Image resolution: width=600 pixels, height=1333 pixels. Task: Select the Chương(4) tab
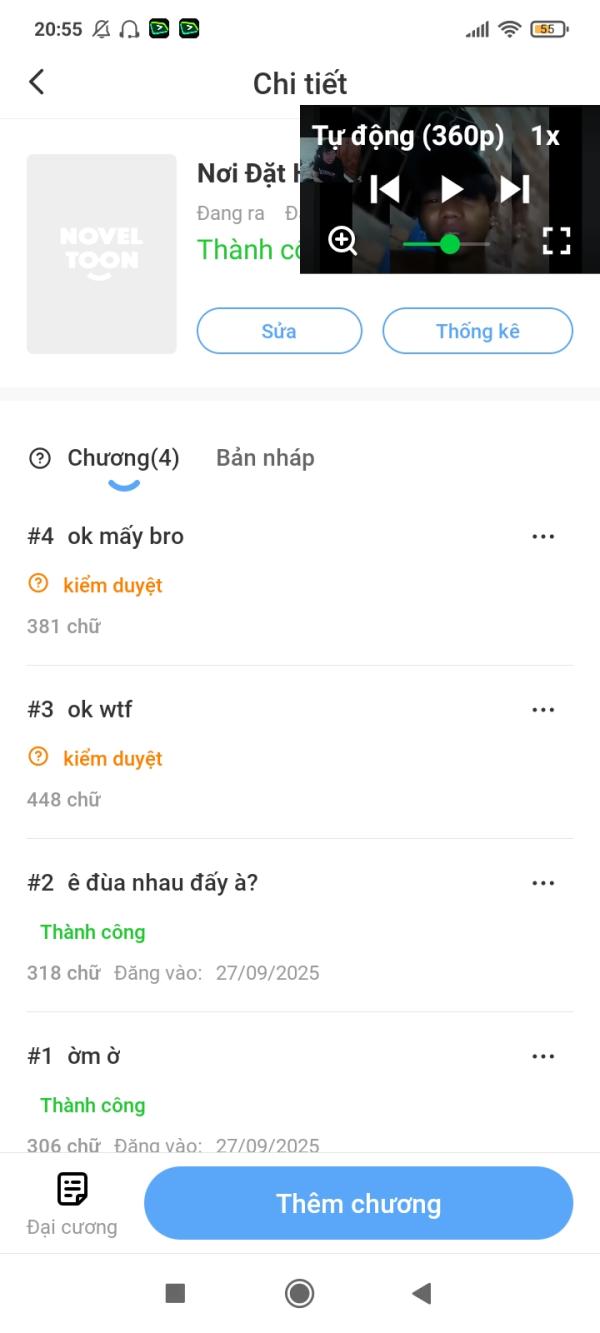(123, 458)
